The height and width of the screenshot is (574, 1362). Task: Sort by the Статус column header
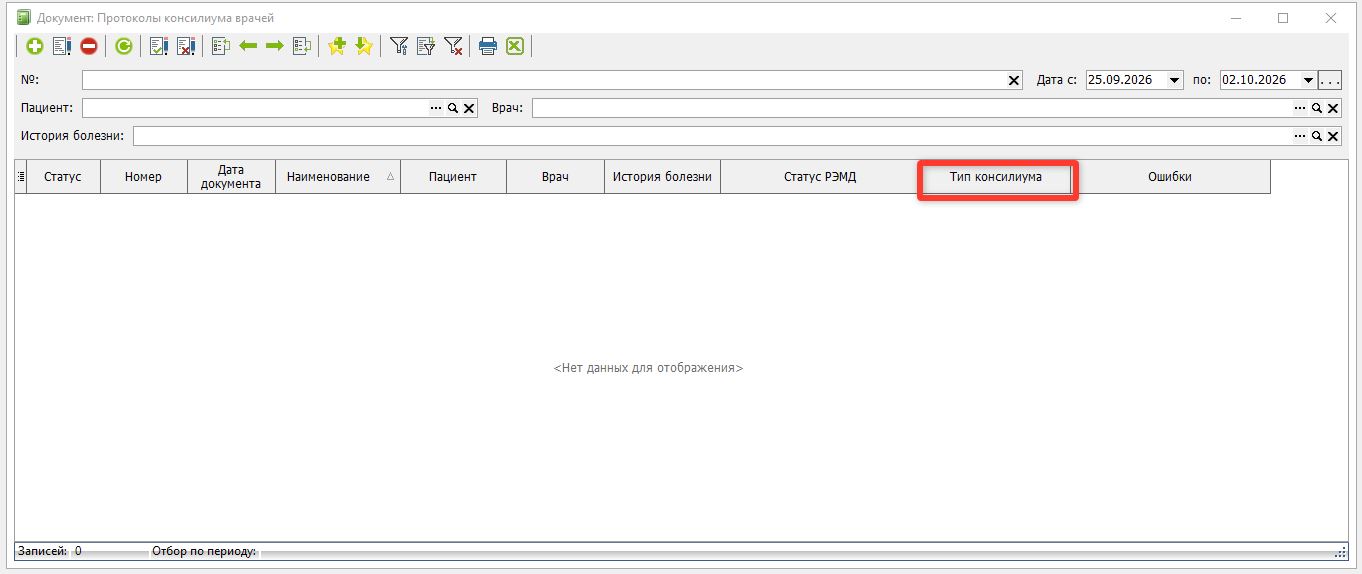(63, 177)
